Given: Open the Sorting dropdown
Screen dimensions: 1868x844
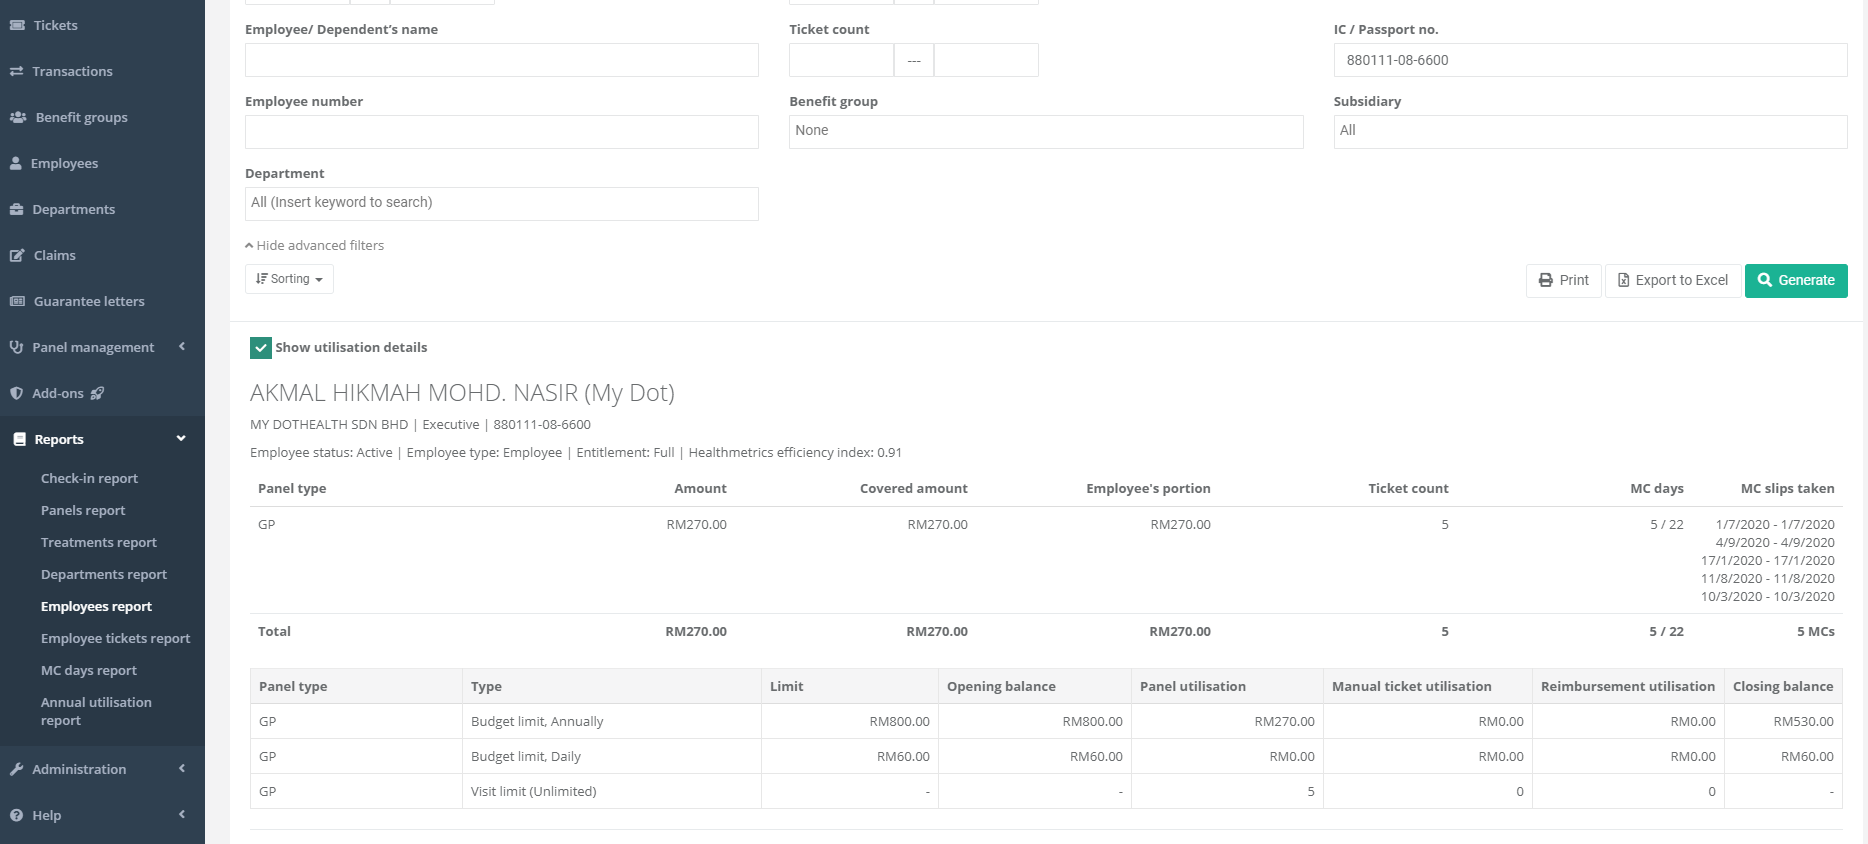Looking at the screenshot, I should point(289,279).
